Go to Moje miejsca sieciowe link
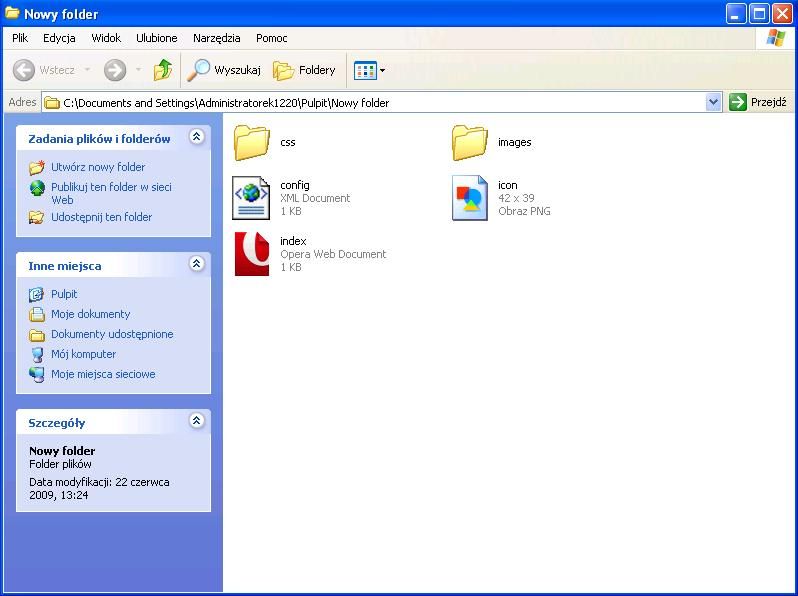Screen dimensions: 798x596 [103, 374]
